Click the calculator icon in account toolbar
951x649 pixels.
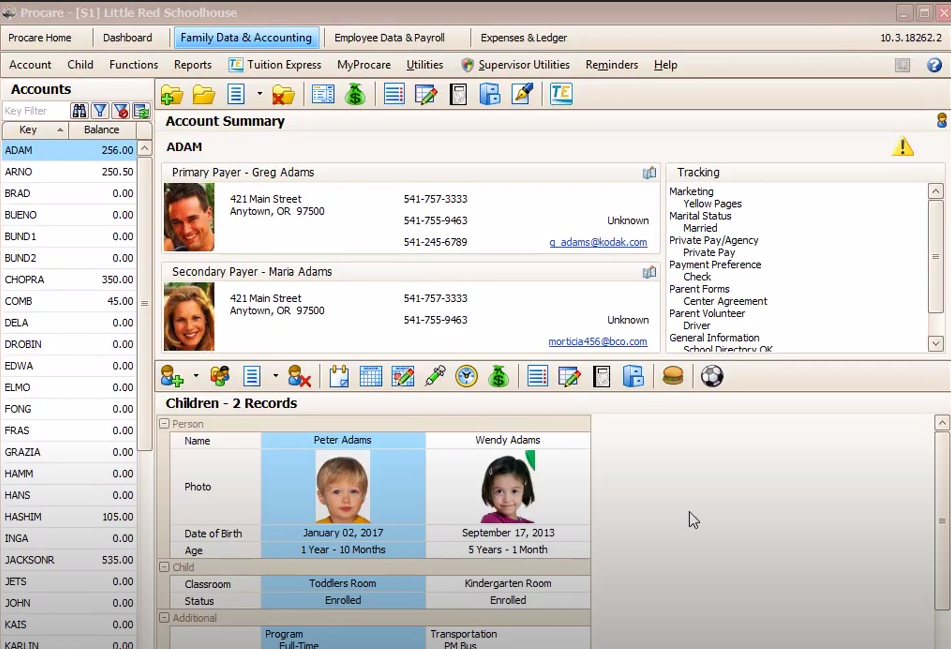[x=459, y=95]
